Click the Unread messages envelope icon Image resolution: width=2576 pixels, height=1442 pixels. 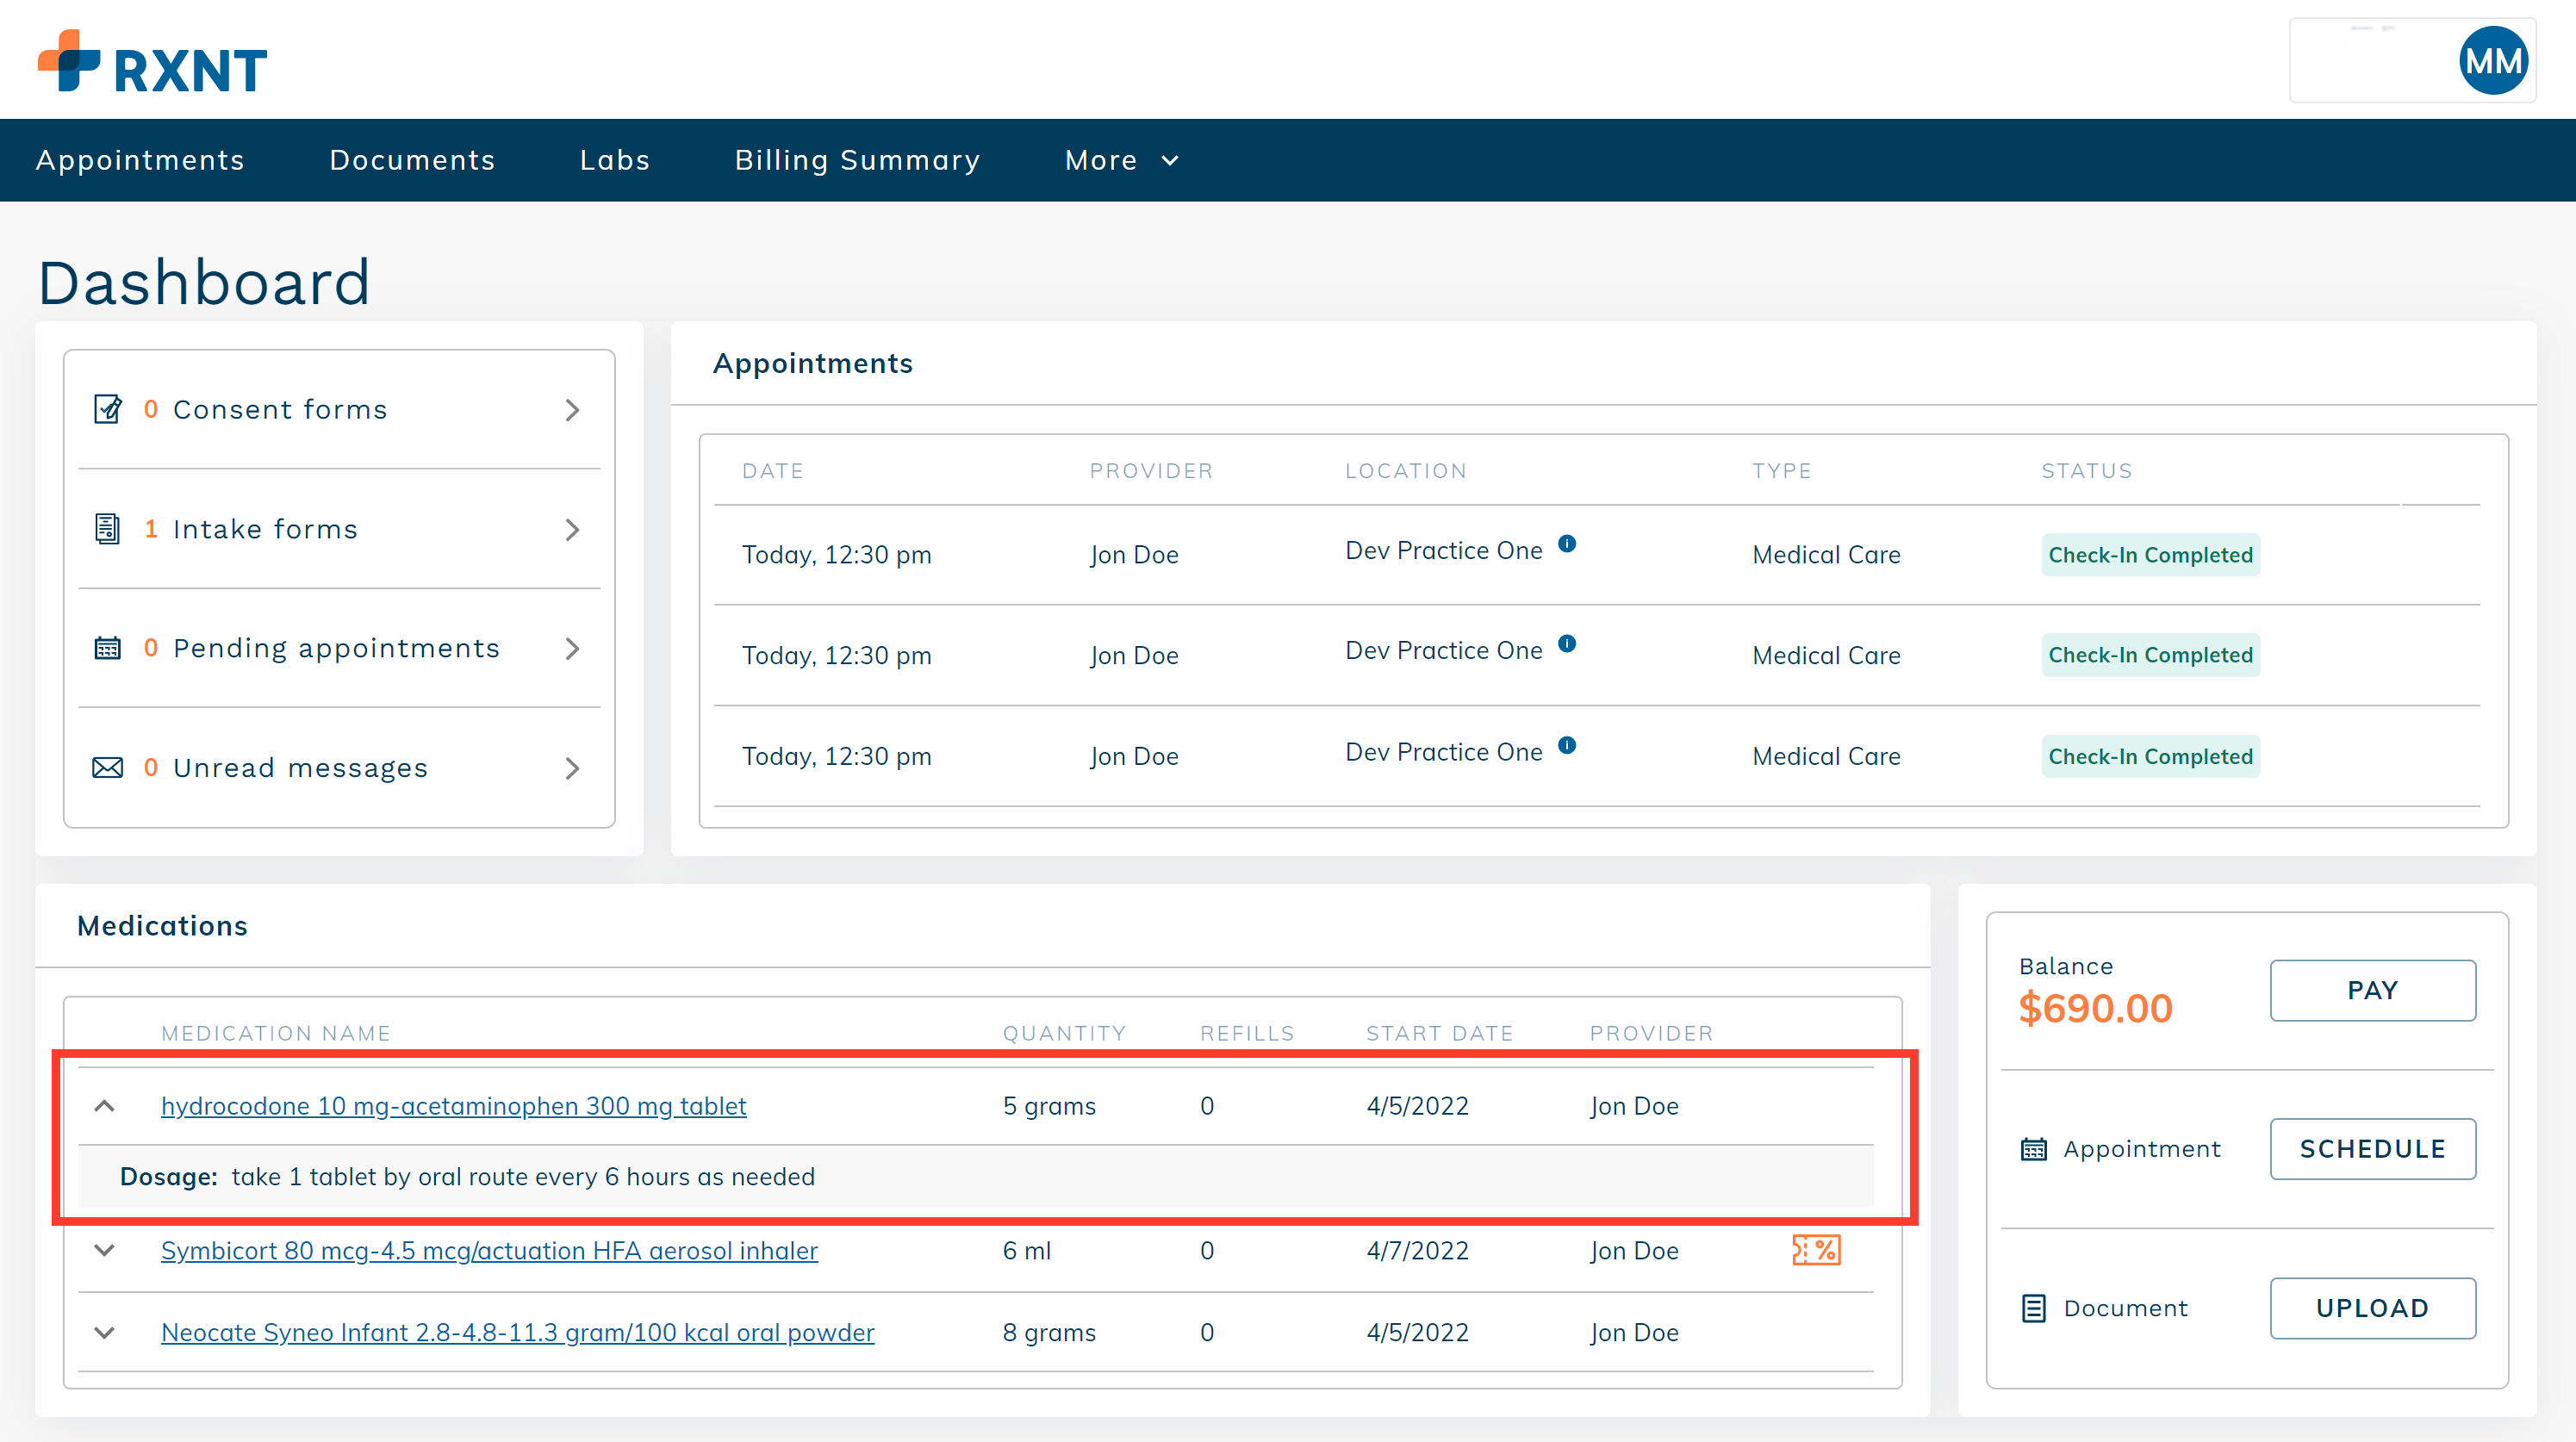pos(108,768)
